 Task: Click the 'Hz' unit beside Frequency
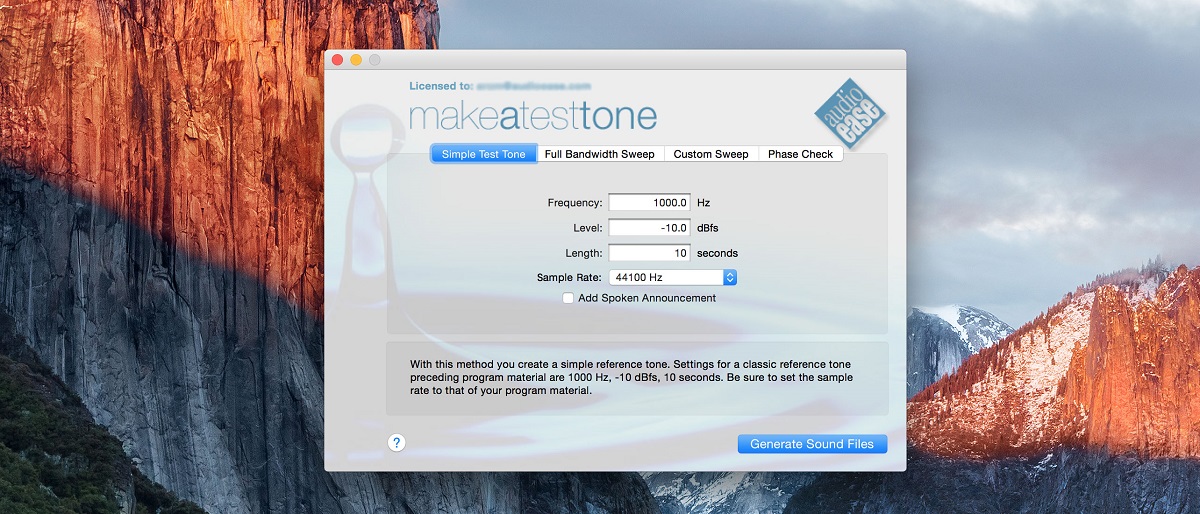[x=703, y=203]
